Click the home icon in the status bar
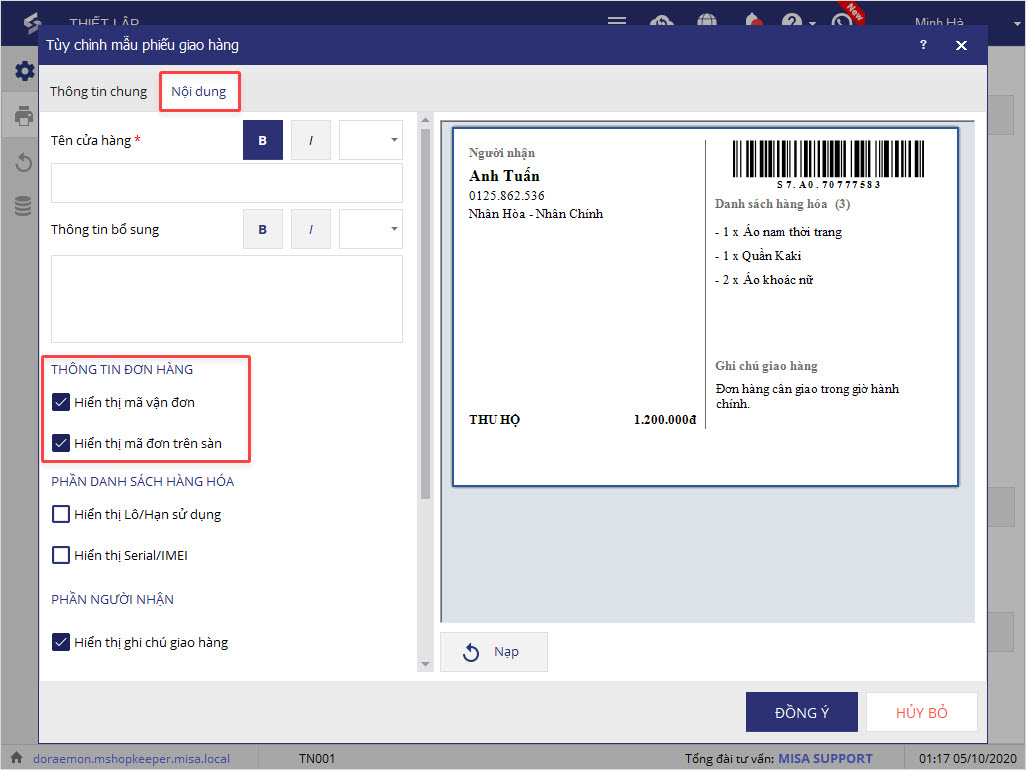1026x770 pixels. tap(16, 758)
